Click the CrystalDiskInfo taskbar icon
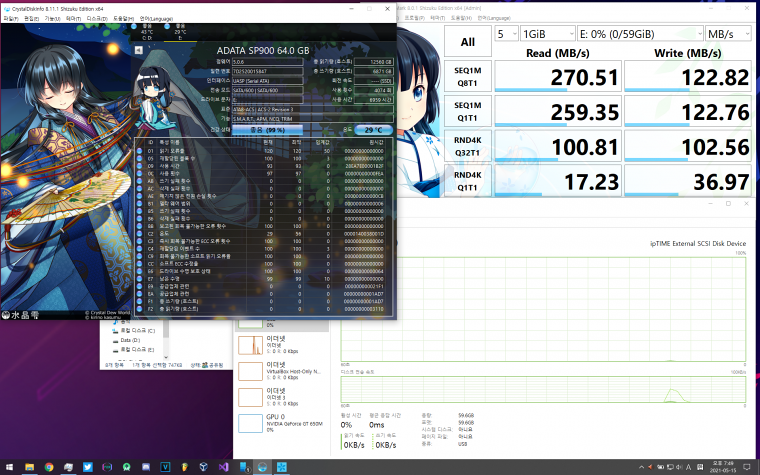This screenshot has height=475, width=760. [x=262, y=467]
